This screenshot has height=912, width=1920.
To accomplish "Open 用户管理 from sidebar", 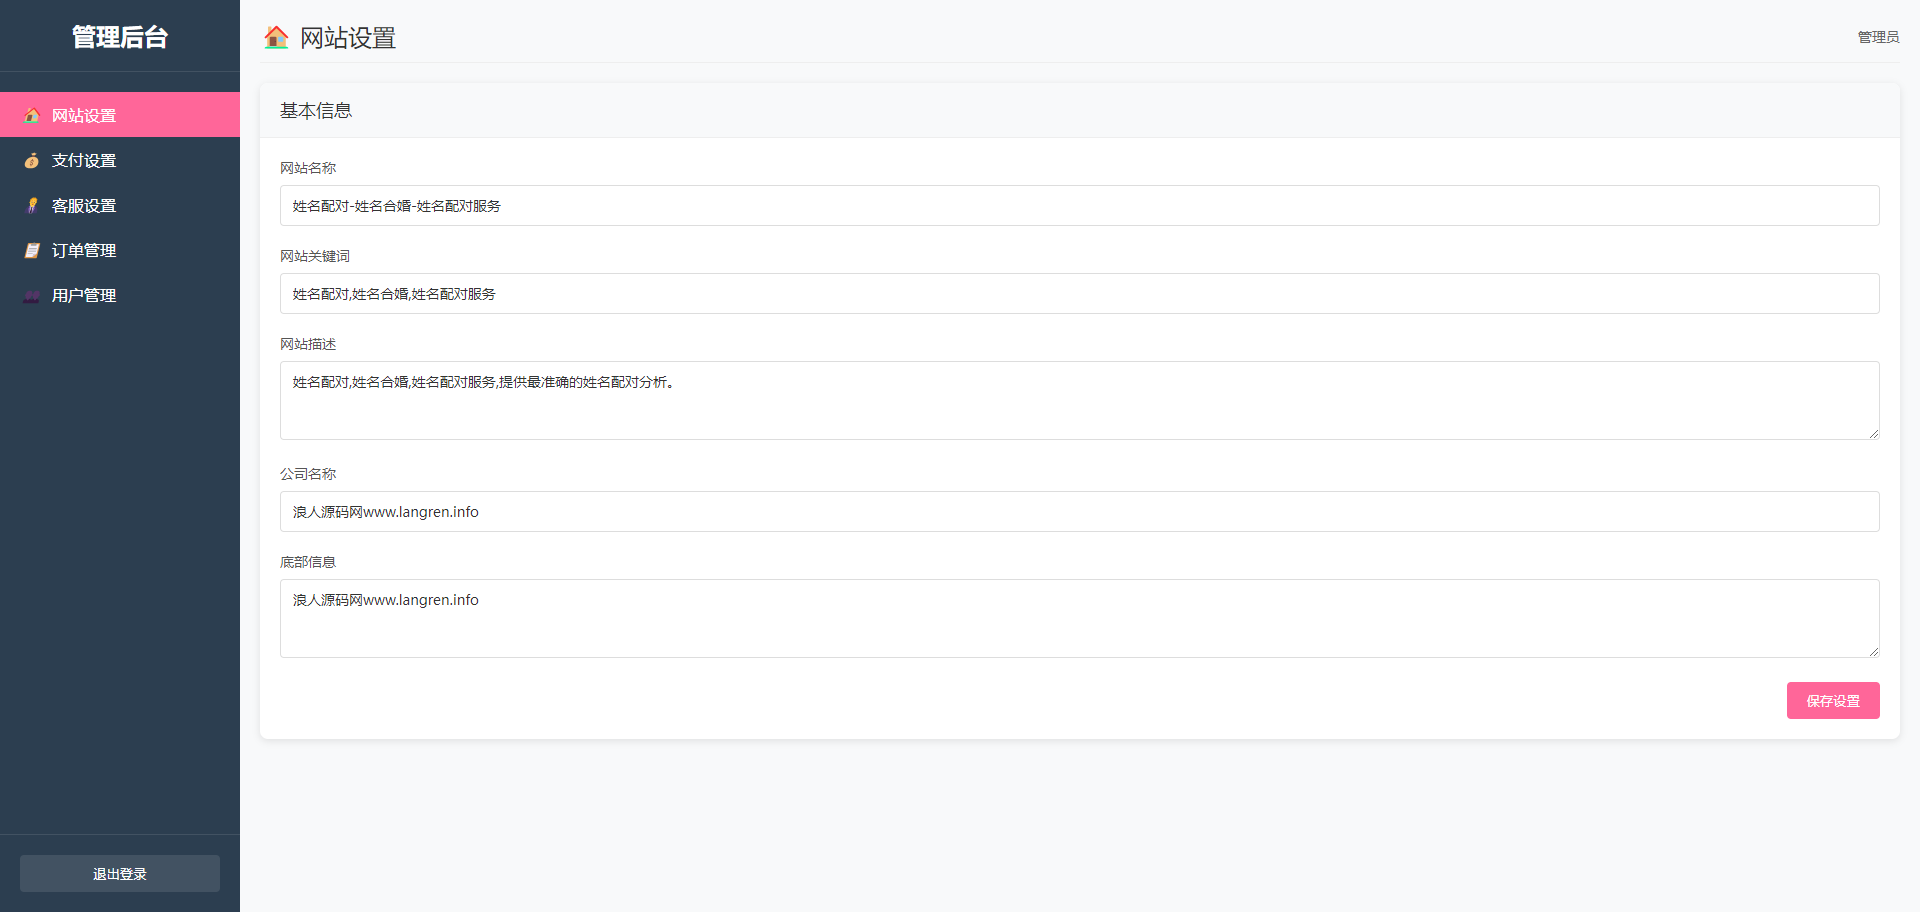I will click(120, 295).
